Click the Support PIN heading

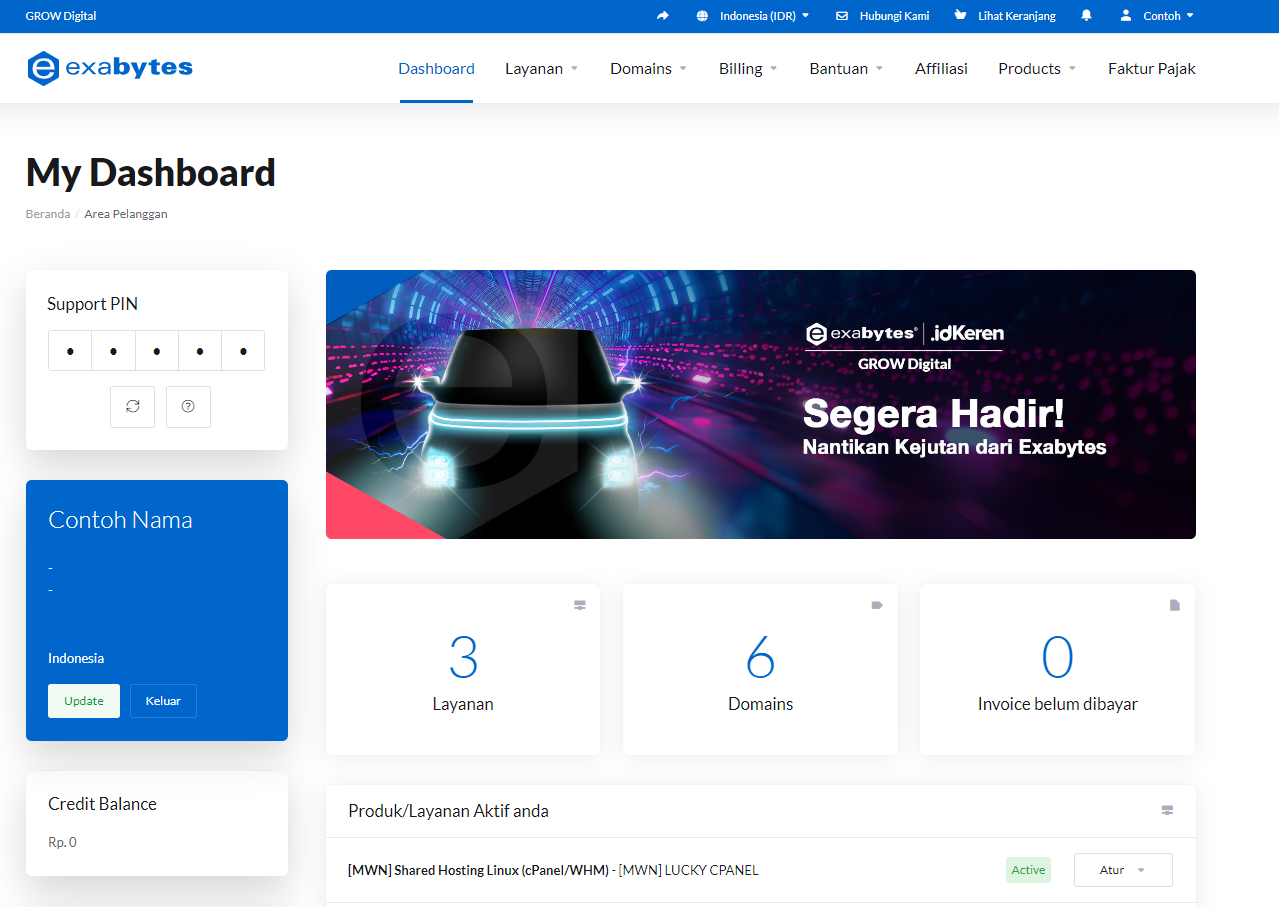click(92, 304)
